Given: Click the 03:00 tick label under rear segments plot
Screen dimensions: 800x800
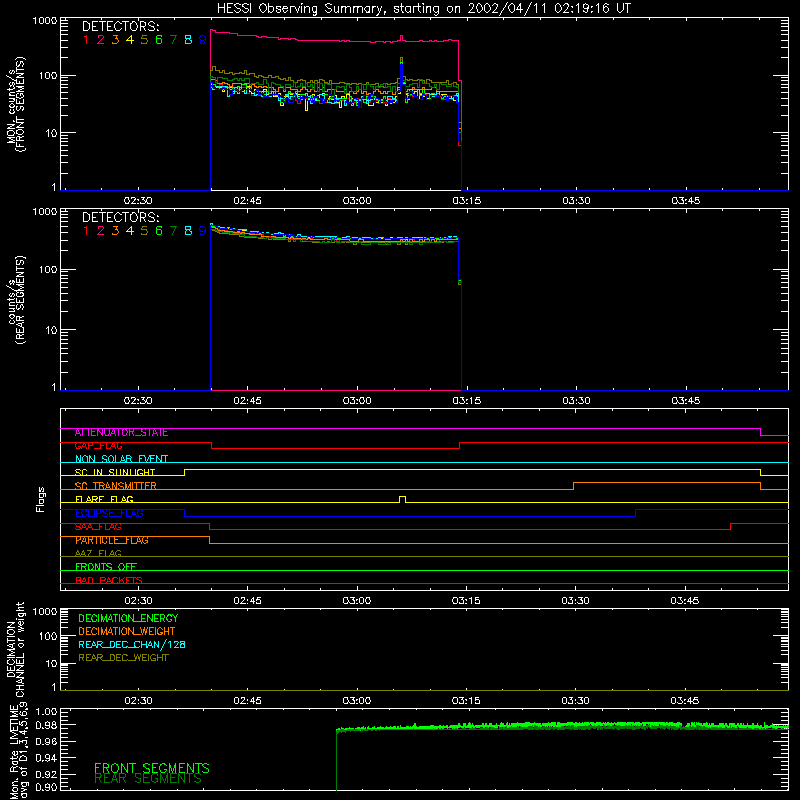Looking at the screenshot, I should pos(357,401).
